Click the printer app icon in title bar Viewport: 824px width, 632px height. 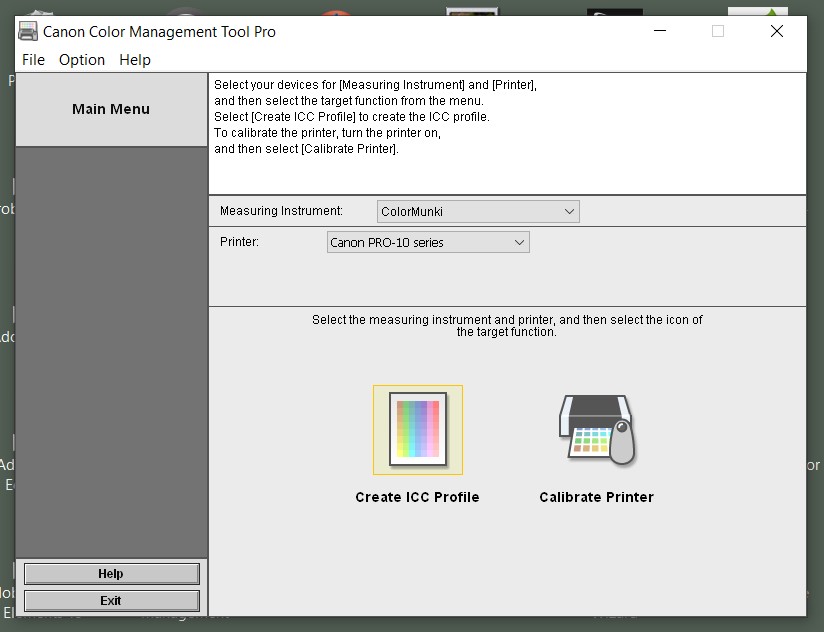pyautogui.click(x=28, y=31)
